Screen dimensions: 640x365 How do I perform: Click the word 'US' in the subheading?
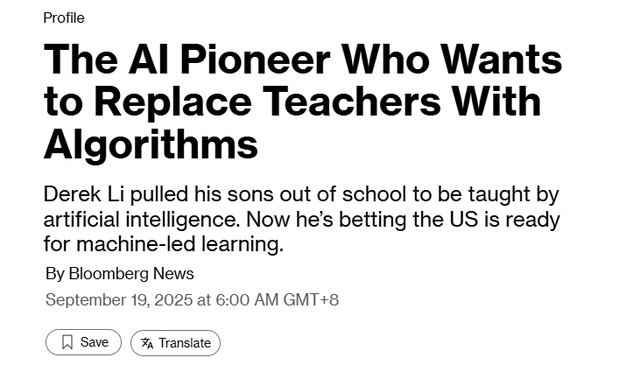pos(464,220)
